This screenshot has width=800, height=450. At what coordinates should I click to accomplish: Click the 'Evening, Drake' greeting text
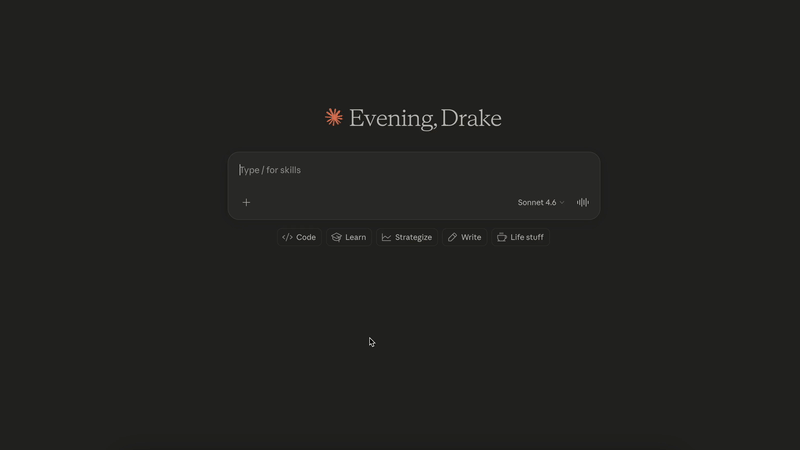tap(424, 118)
